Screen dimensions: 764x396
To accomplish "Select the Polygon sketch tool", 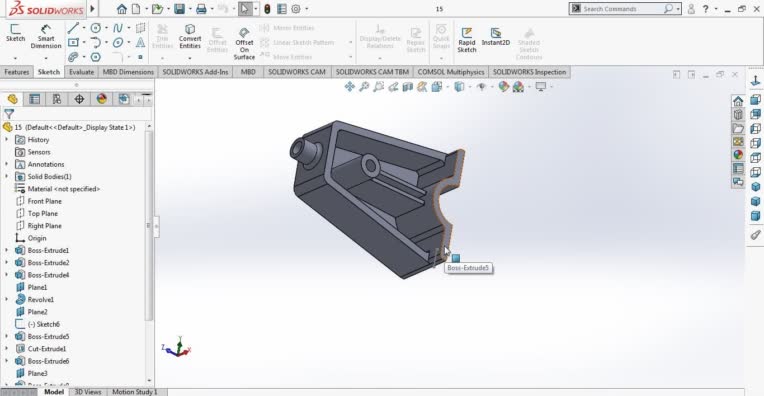I will point(96,57).
